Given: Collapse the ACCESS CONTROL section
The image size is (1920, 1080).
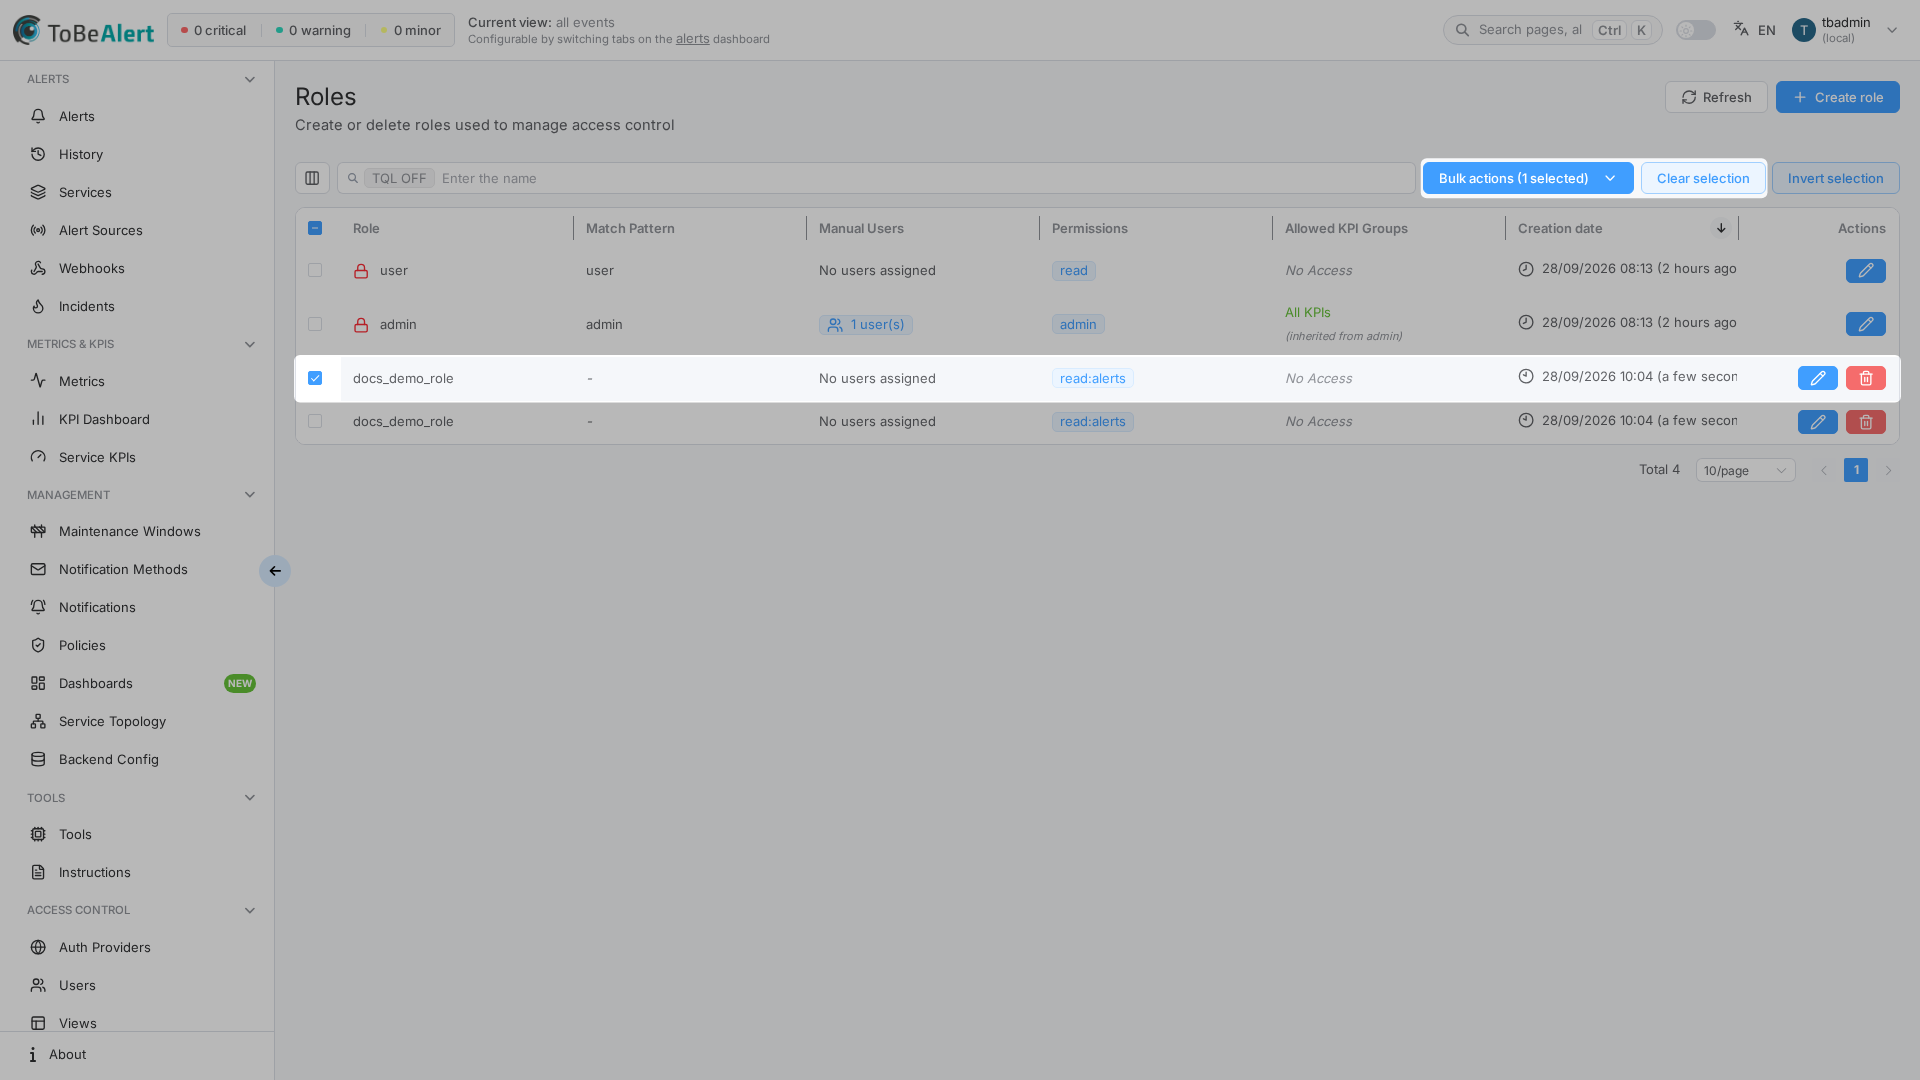Looking at the screenshot, I should (250, 910).
